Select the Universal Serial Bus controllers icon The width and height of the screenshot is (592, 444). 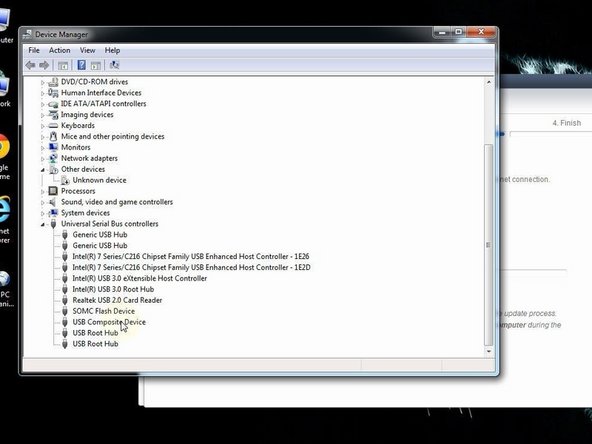(x=53, y=224)
